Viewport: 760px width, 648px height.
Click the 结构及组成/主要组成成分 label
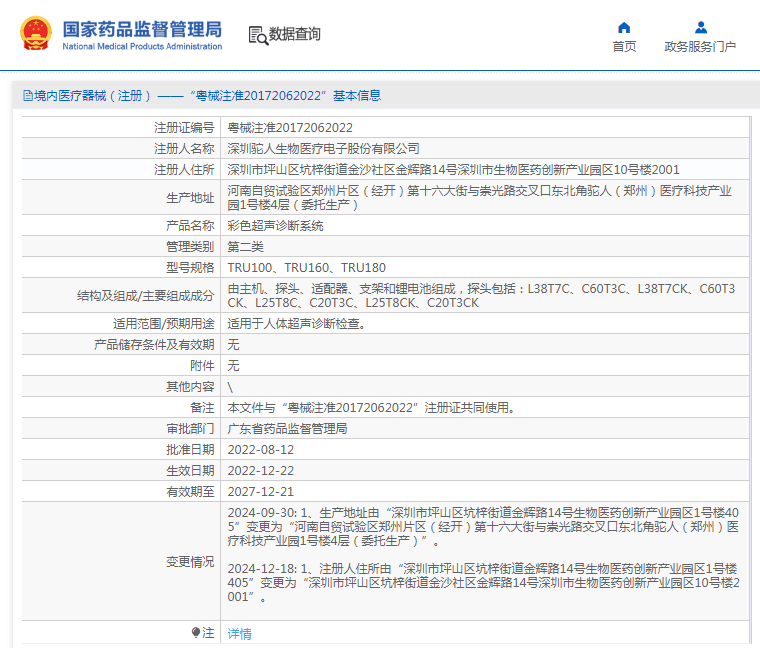145,296
